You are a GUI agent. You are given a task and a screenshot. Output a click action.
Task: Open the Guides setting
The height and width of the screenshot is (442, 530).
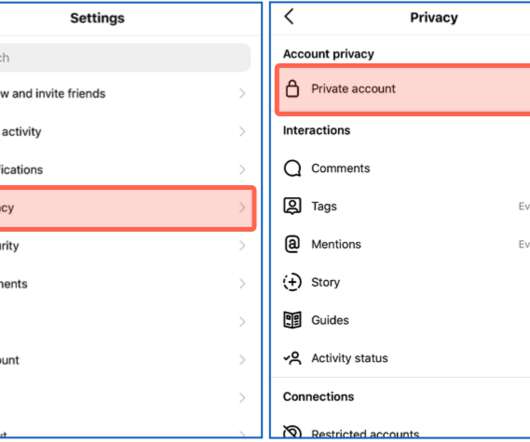401,320
